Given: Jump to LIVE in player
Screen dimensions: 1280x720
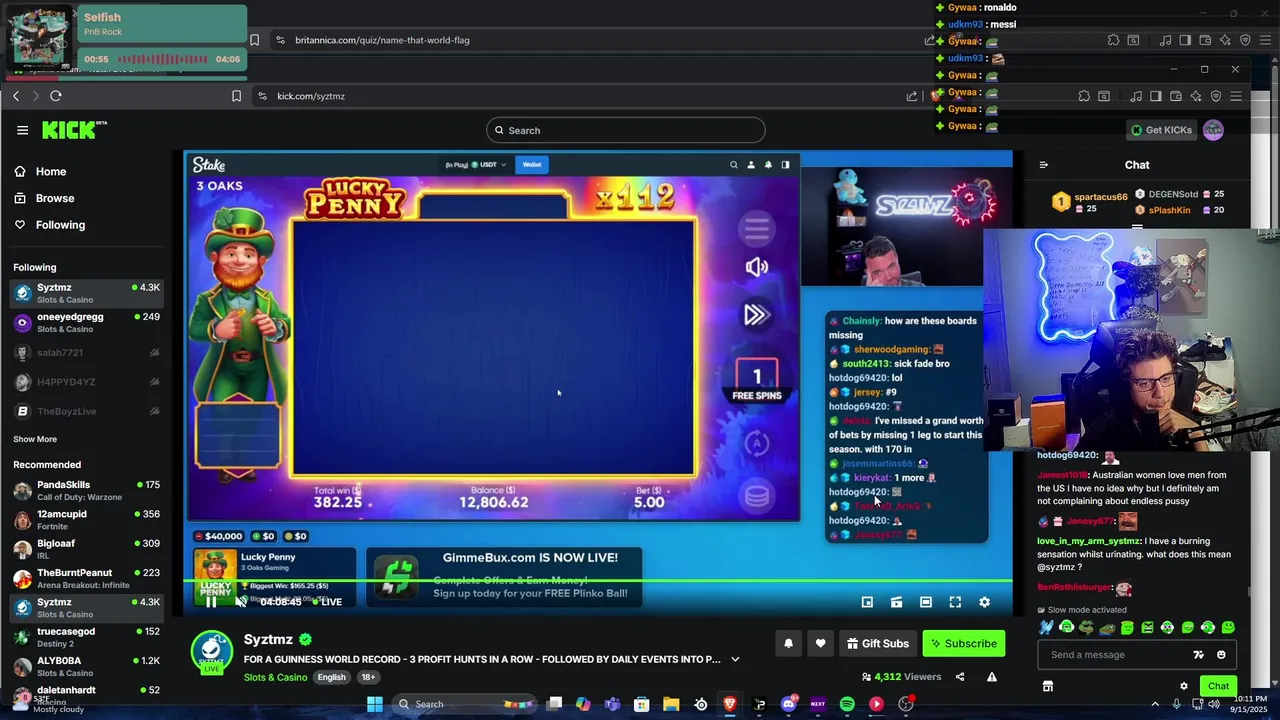Looking at the screenshot, I should tap(326, 602).
